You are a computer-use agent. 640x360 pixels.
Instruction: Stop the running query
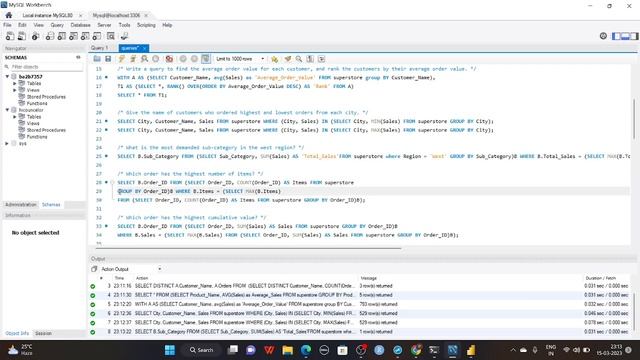[x=156, y=59]
